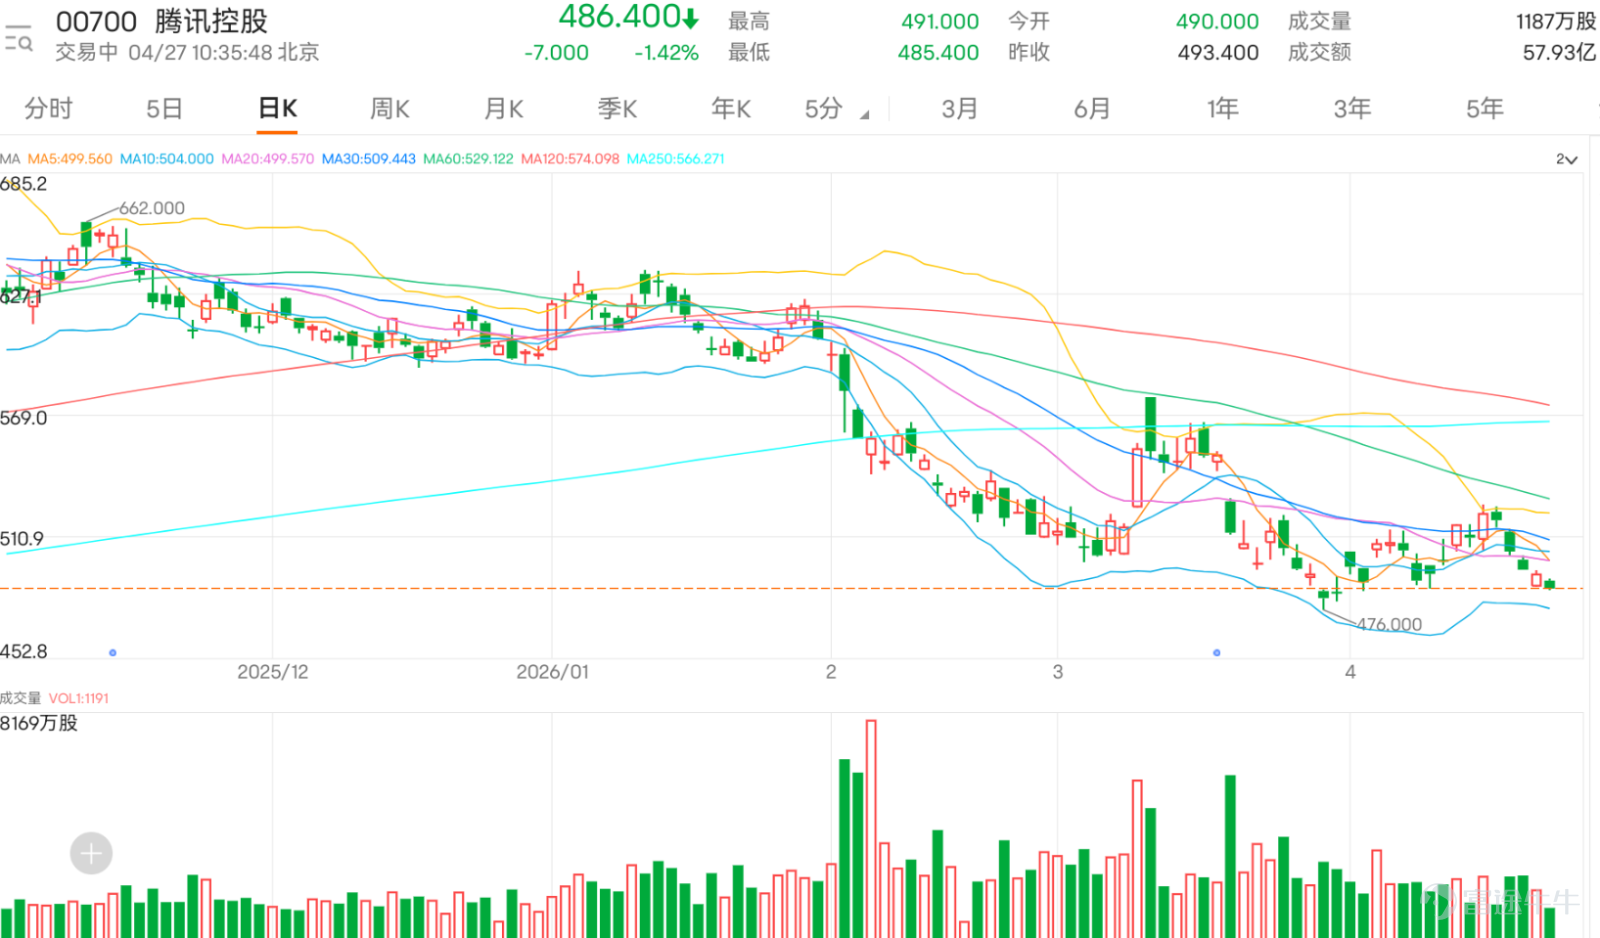
Task: Click the 510.9 price axis label
Action: [22, 539]
